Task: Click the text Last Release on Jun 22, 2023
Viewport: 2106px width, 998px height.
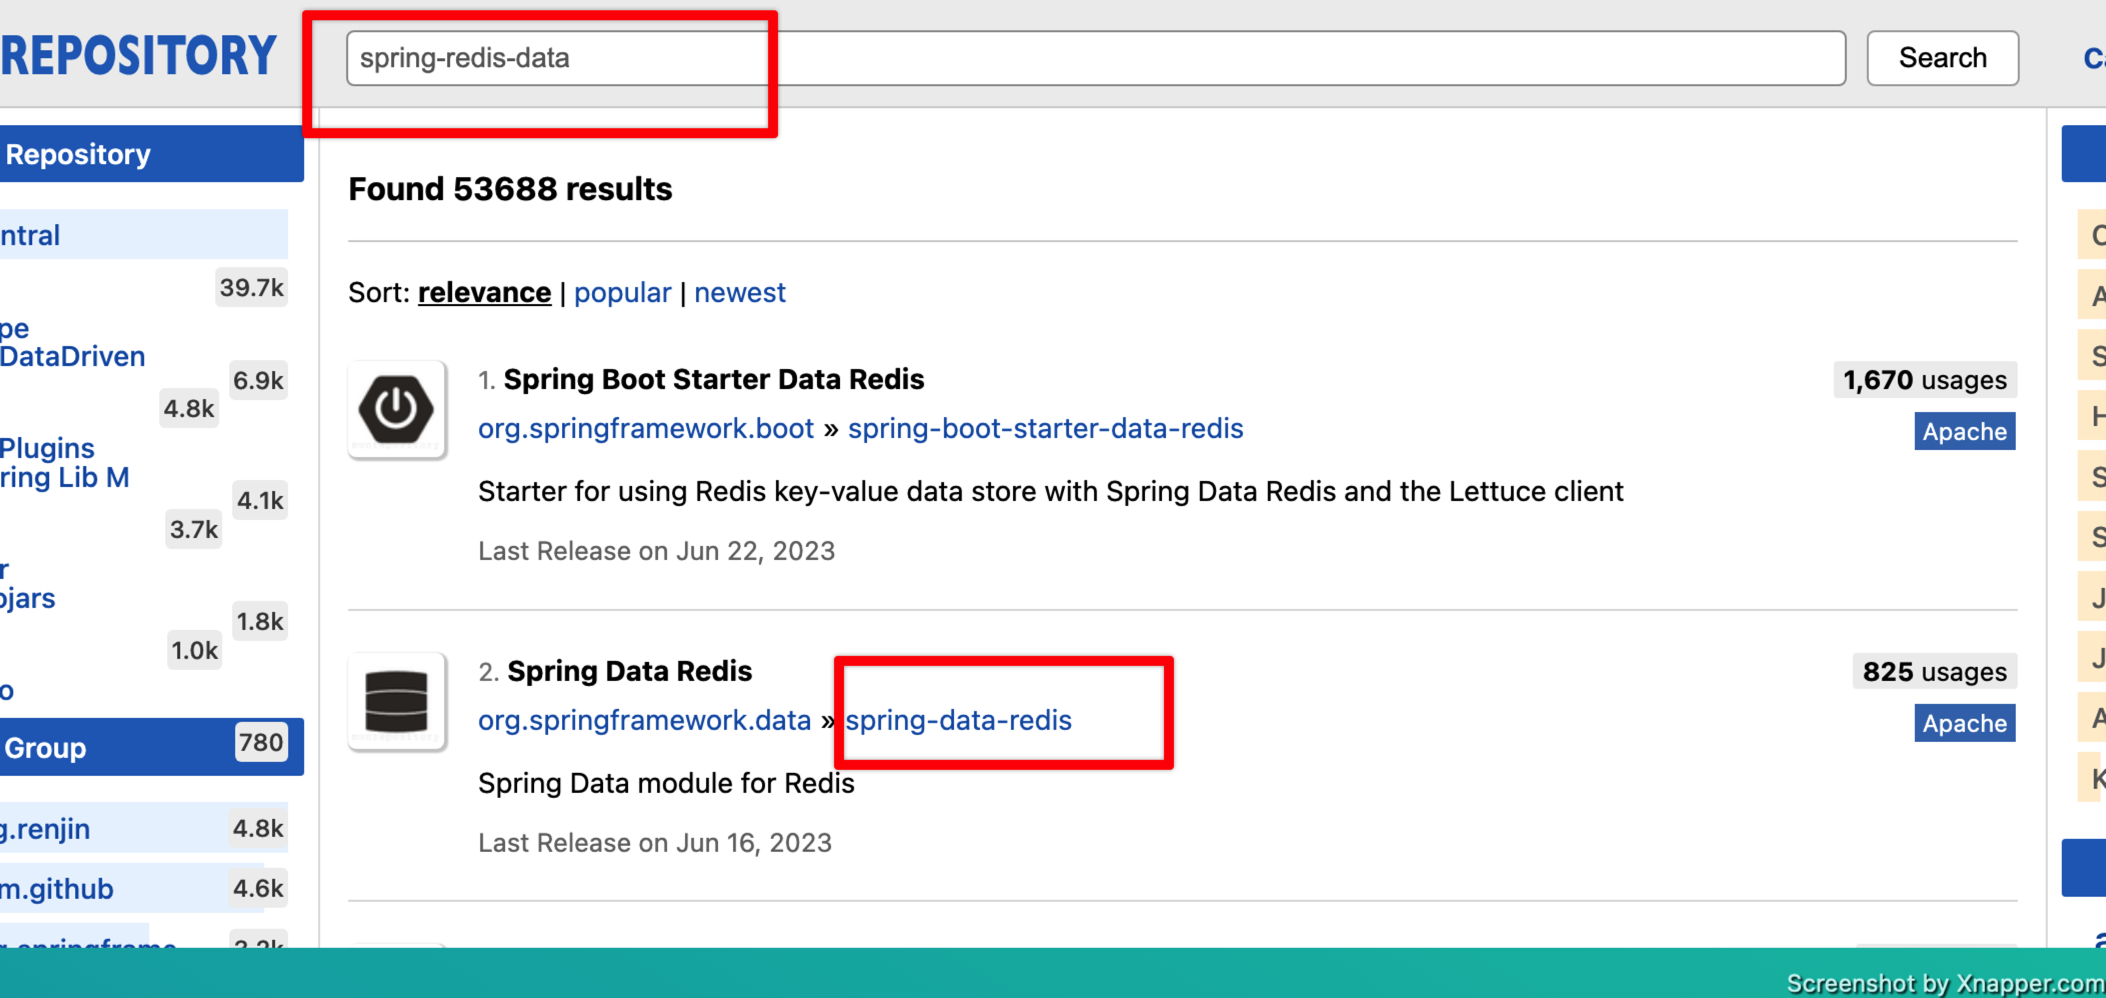Action: point(656,551)
